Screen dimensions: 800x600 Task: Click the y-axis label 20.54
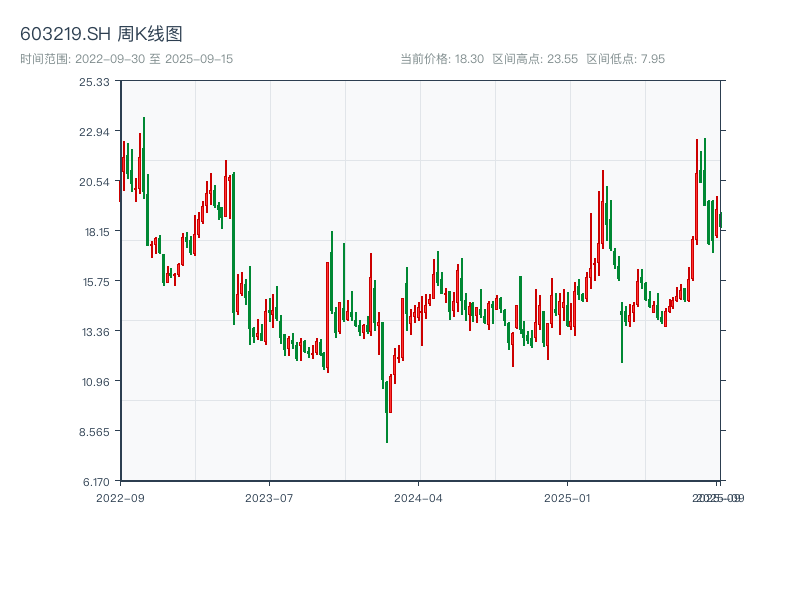[x=94, y=182]
